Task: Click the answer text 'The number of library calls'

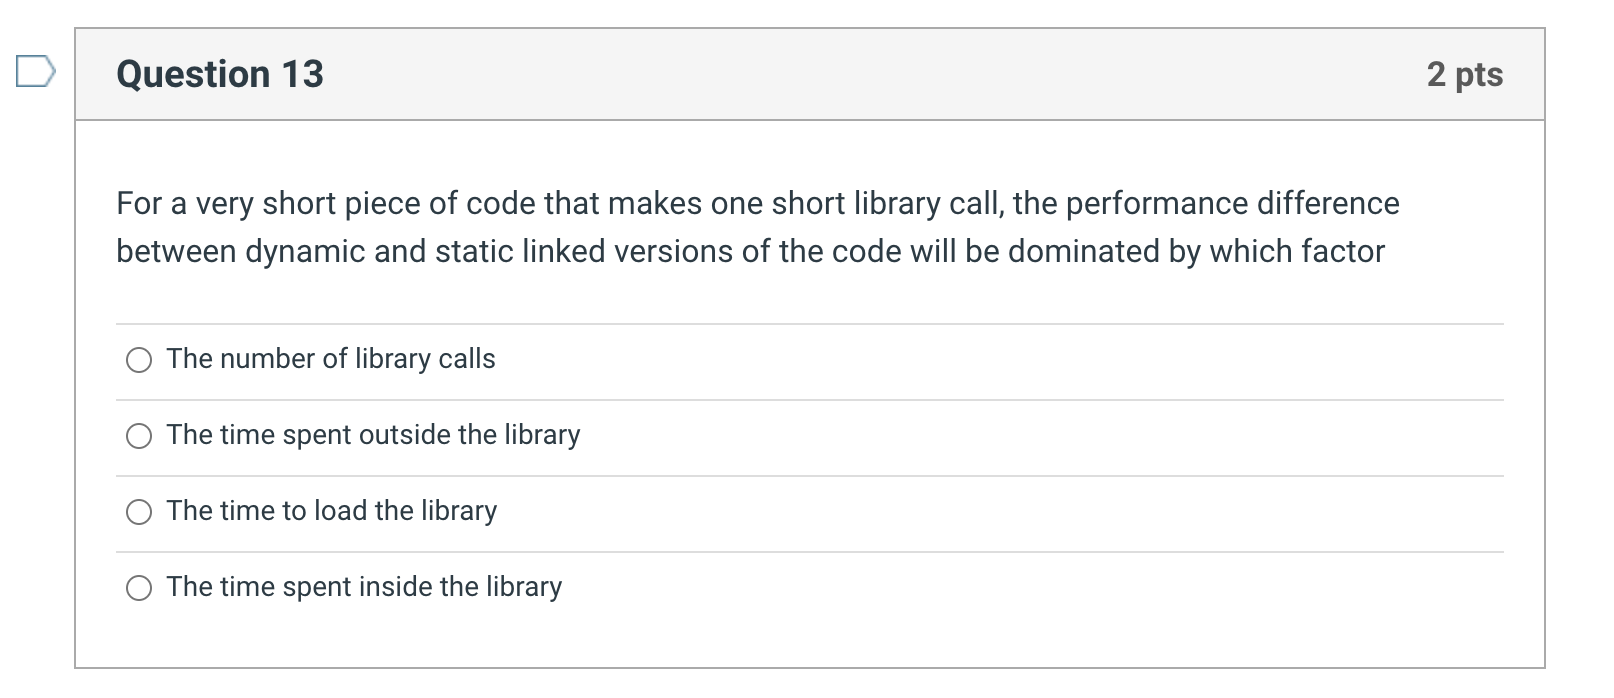Action: [x=331, y=360]
